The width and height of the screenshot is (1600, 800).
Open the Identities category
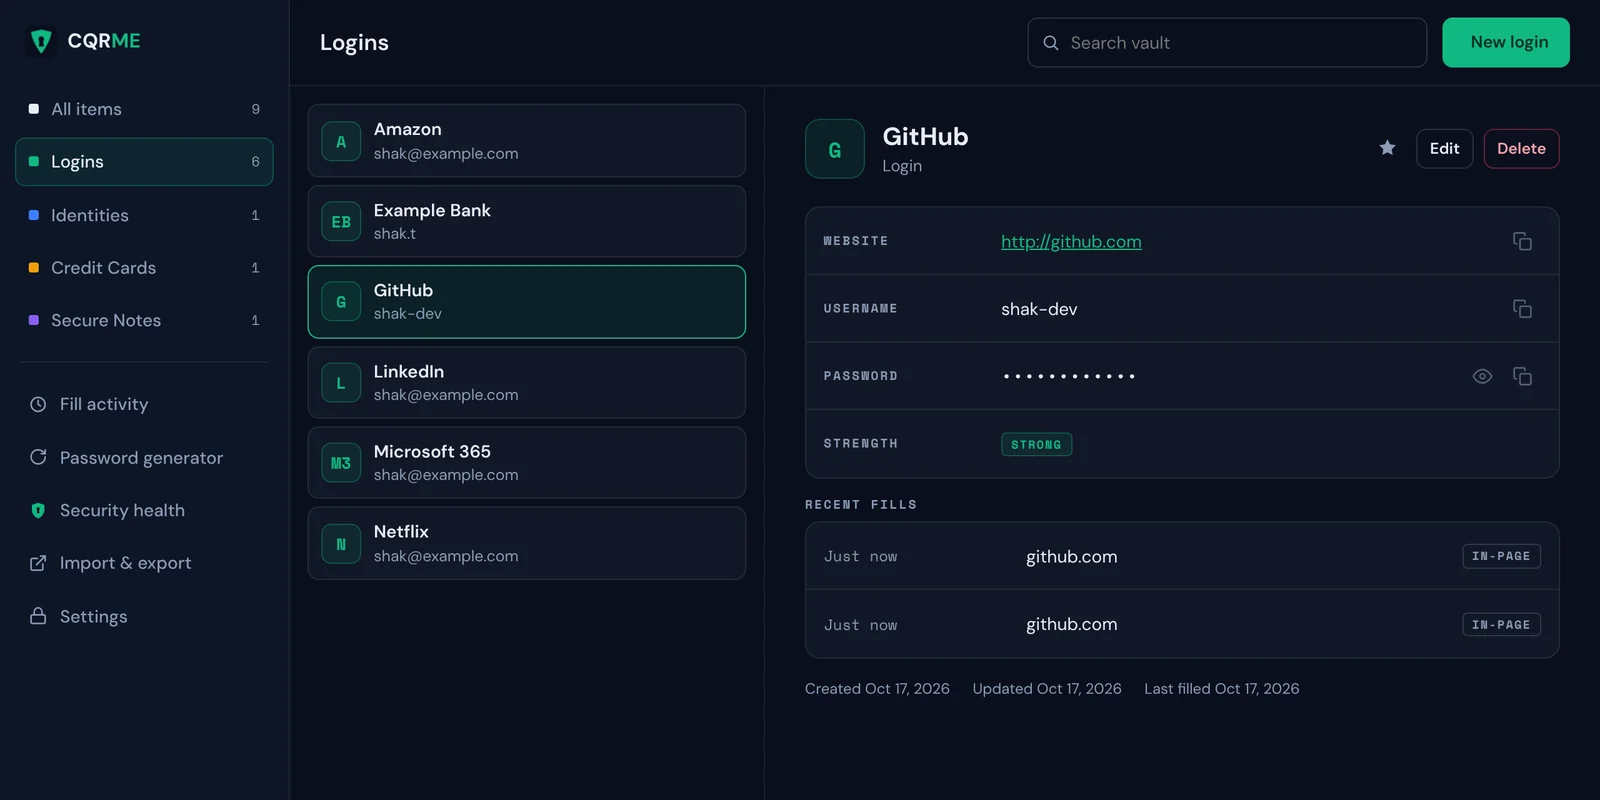click(x=144, y=215)
